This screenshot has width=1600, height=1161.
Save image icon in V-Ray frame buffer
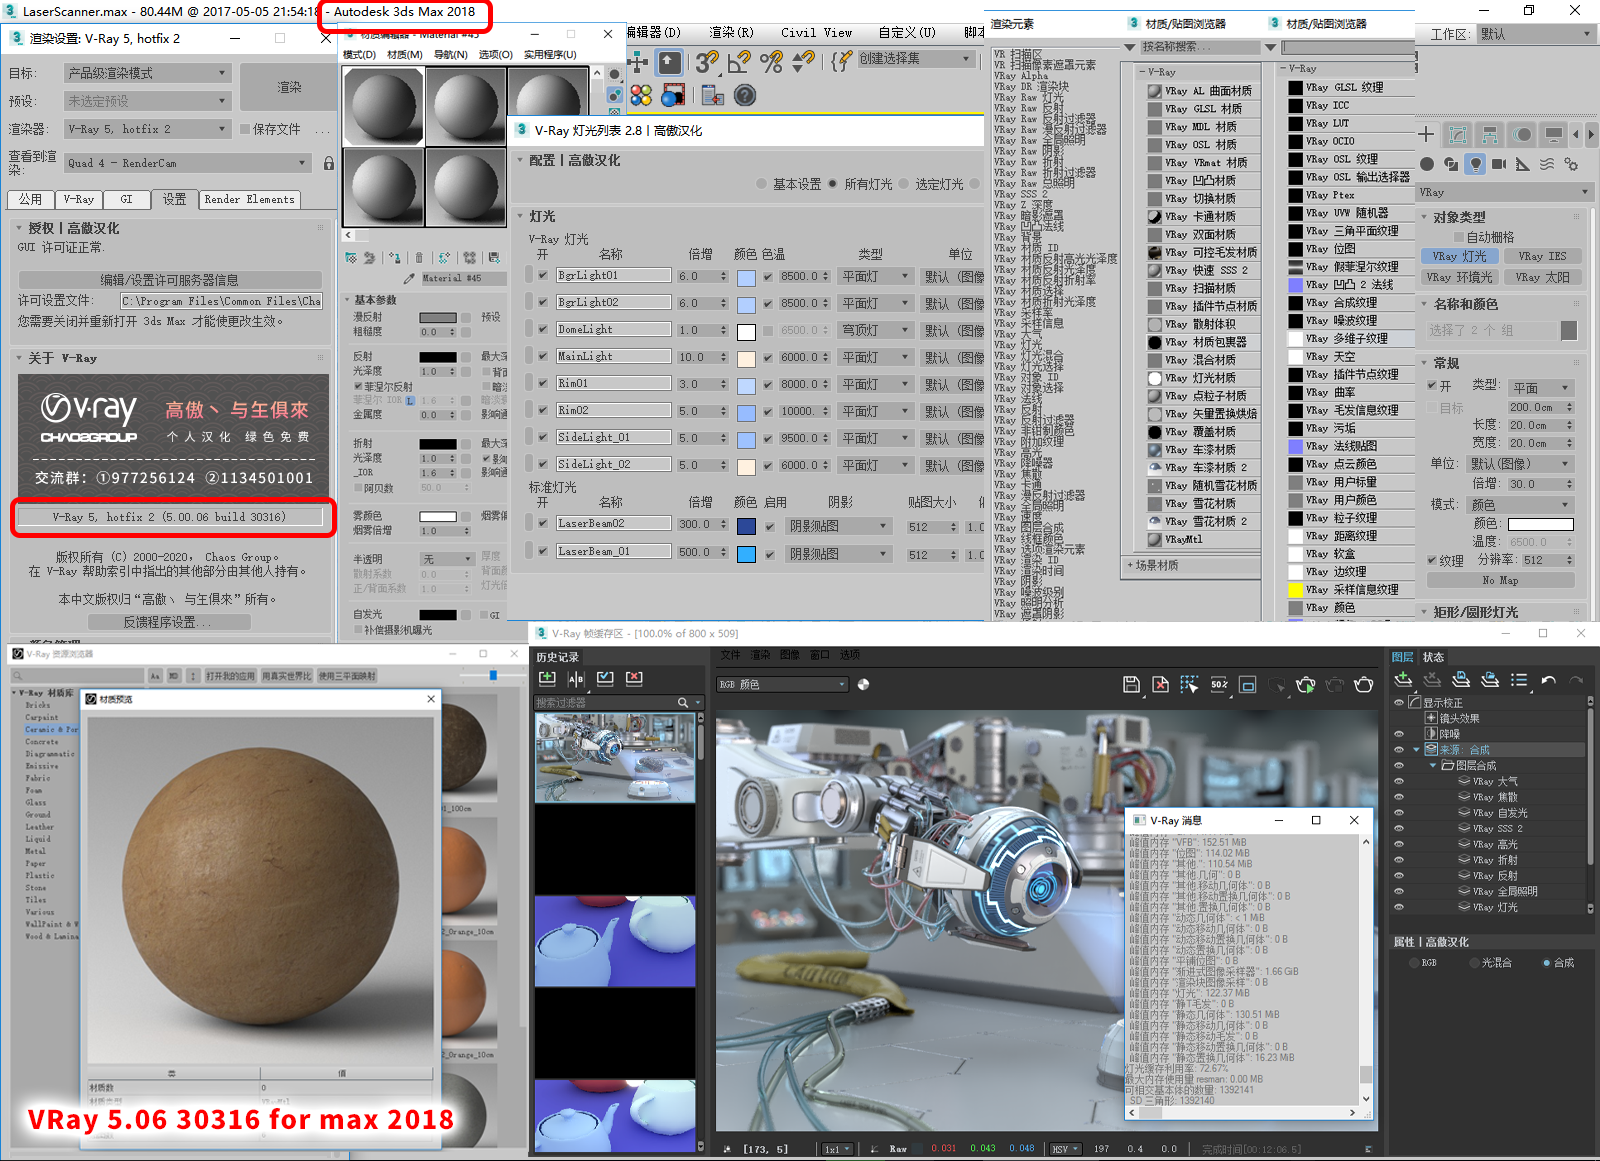(1131, 684)
